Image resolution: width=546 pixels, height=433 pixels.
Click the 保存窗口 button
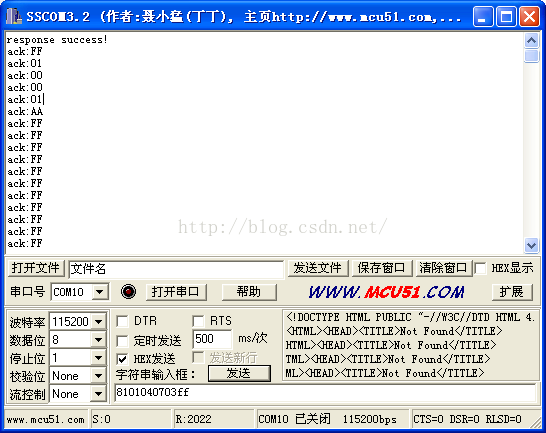click(382, 268)
